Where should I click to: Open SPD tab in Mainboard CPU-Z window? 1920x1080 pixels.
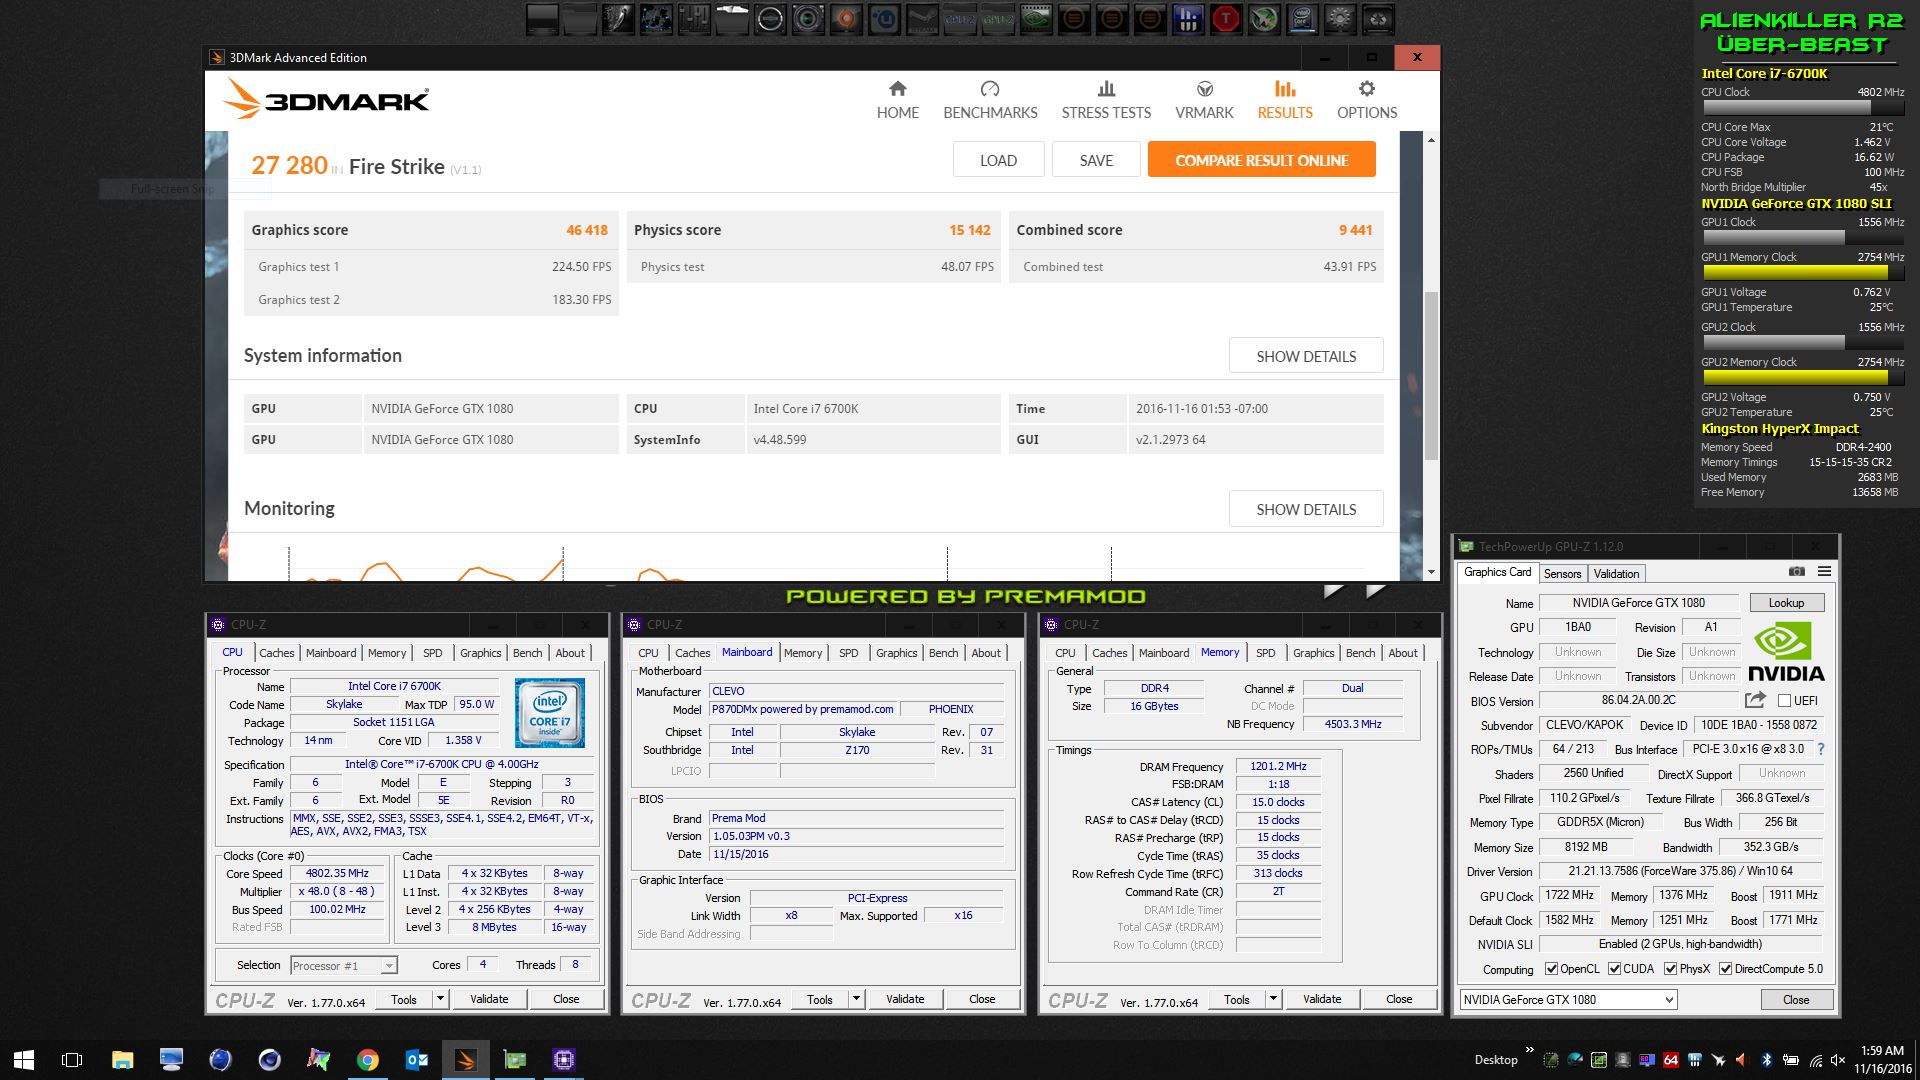pos(848,653)
